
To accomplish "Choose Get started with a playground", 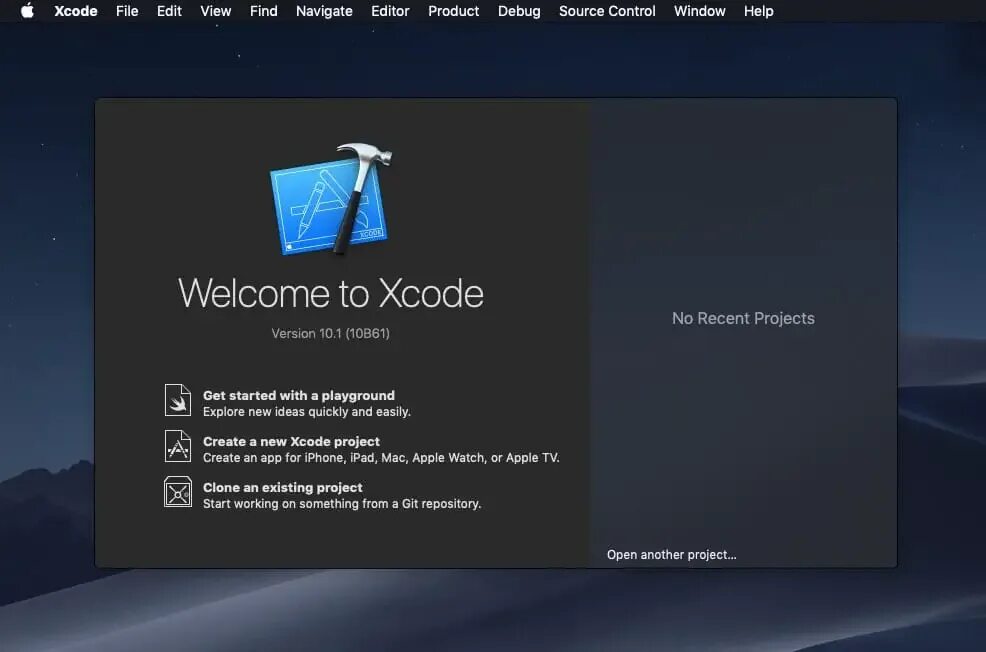I will [299, 395].
